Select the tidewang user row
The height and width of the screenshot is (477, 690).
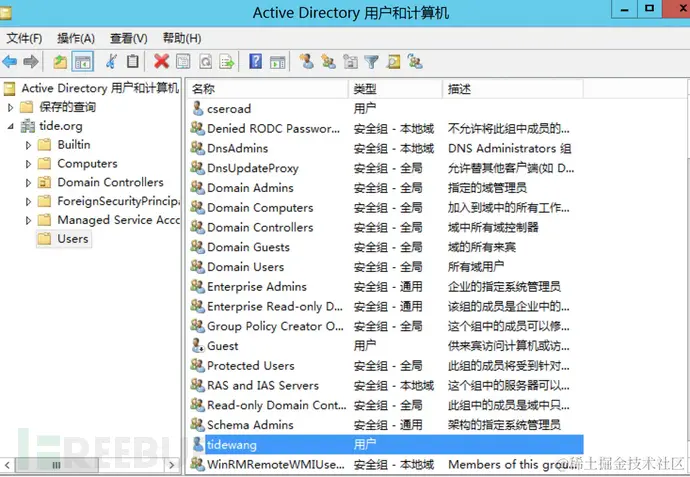pyautogui.click(x=387, y=444)
